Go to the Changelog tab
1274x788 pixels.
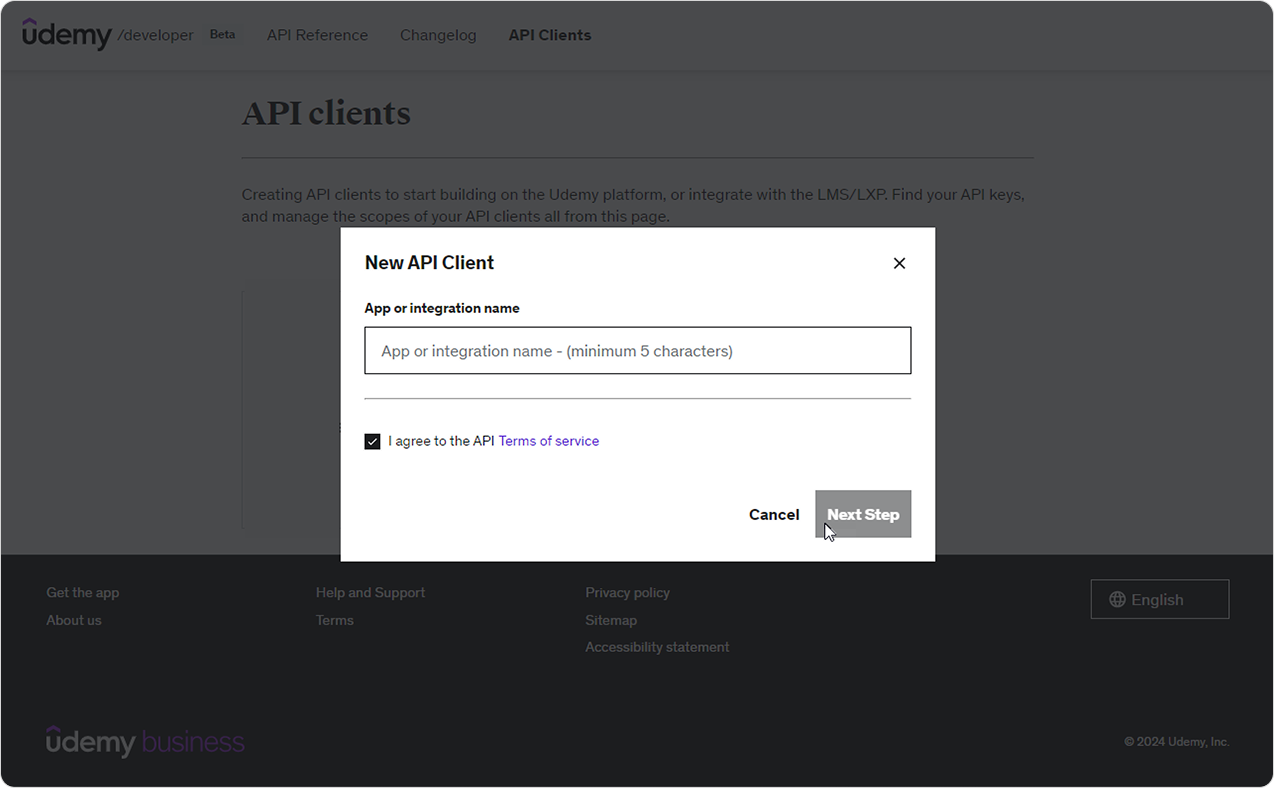pyautogui.click(x=438, y=35)
